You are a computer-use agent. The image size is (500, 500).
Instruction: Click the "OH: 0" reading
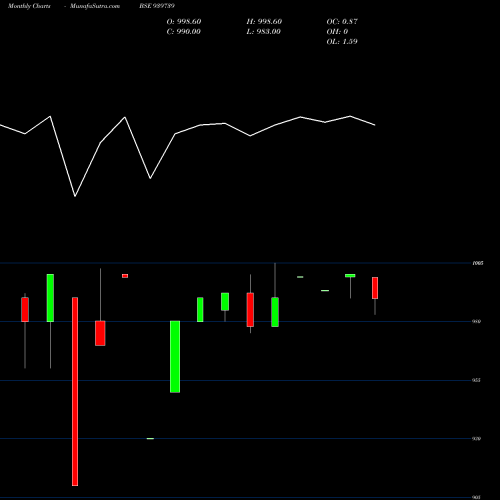(x=337, y=32)
